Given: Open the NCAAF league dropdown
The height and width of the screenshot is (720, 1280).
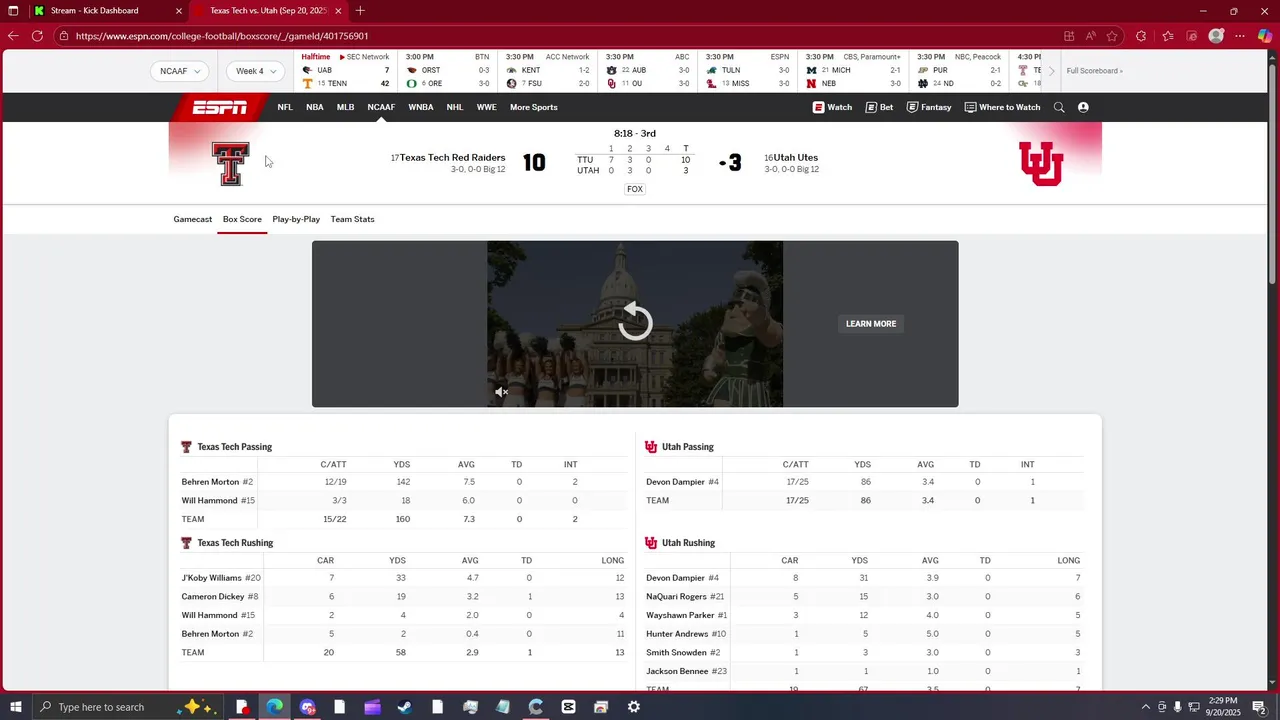Looking at the screenshot, I should click(180, 71).
